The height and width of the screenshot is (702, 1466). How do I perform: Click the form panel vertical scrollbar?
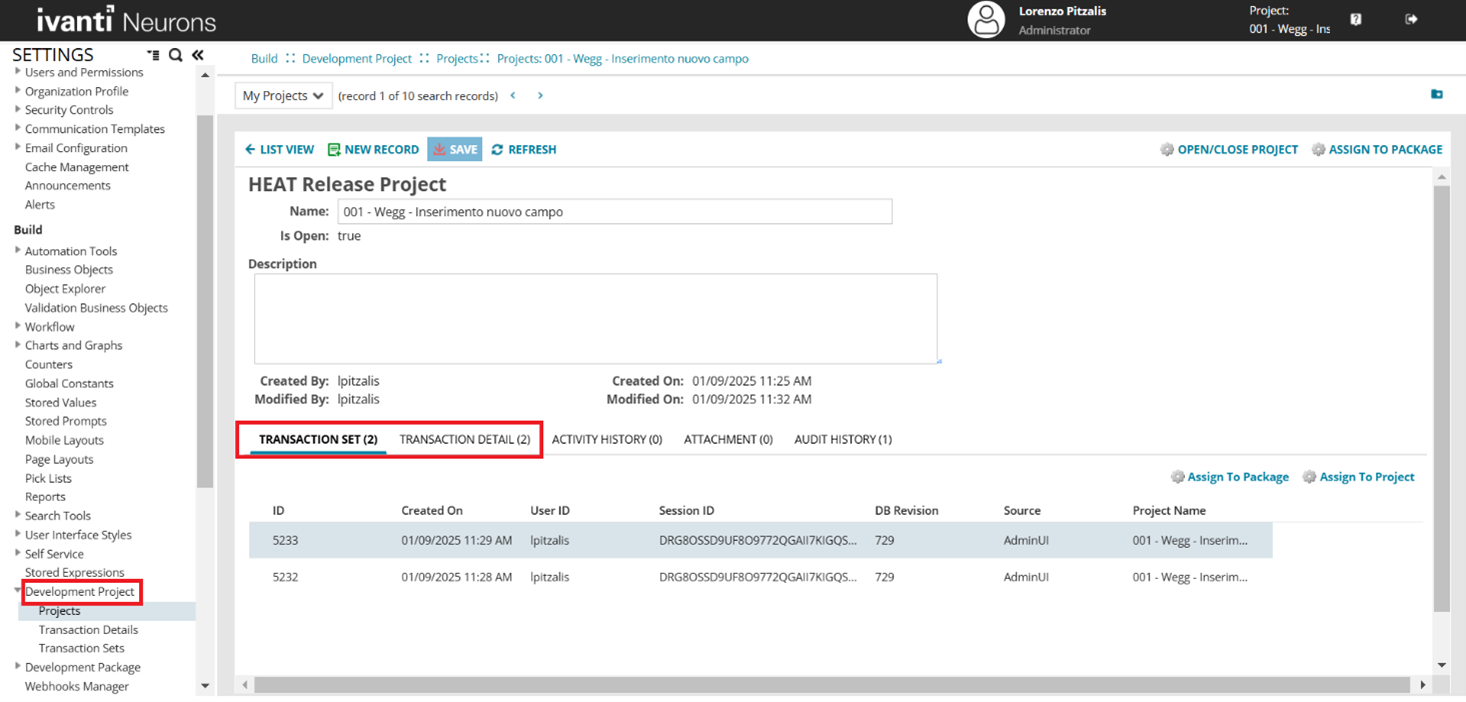click(x=1441, y=398)
